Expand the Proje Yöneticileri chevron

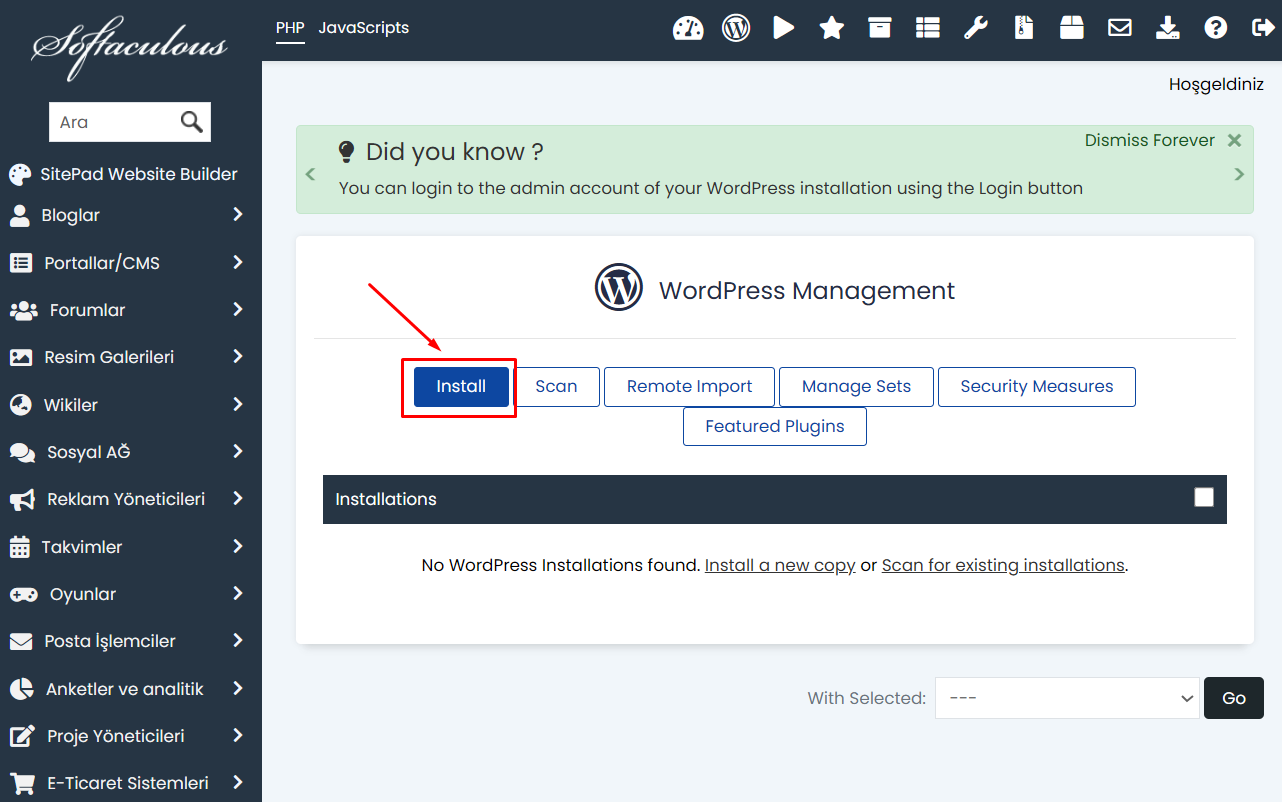coord(238,736)
